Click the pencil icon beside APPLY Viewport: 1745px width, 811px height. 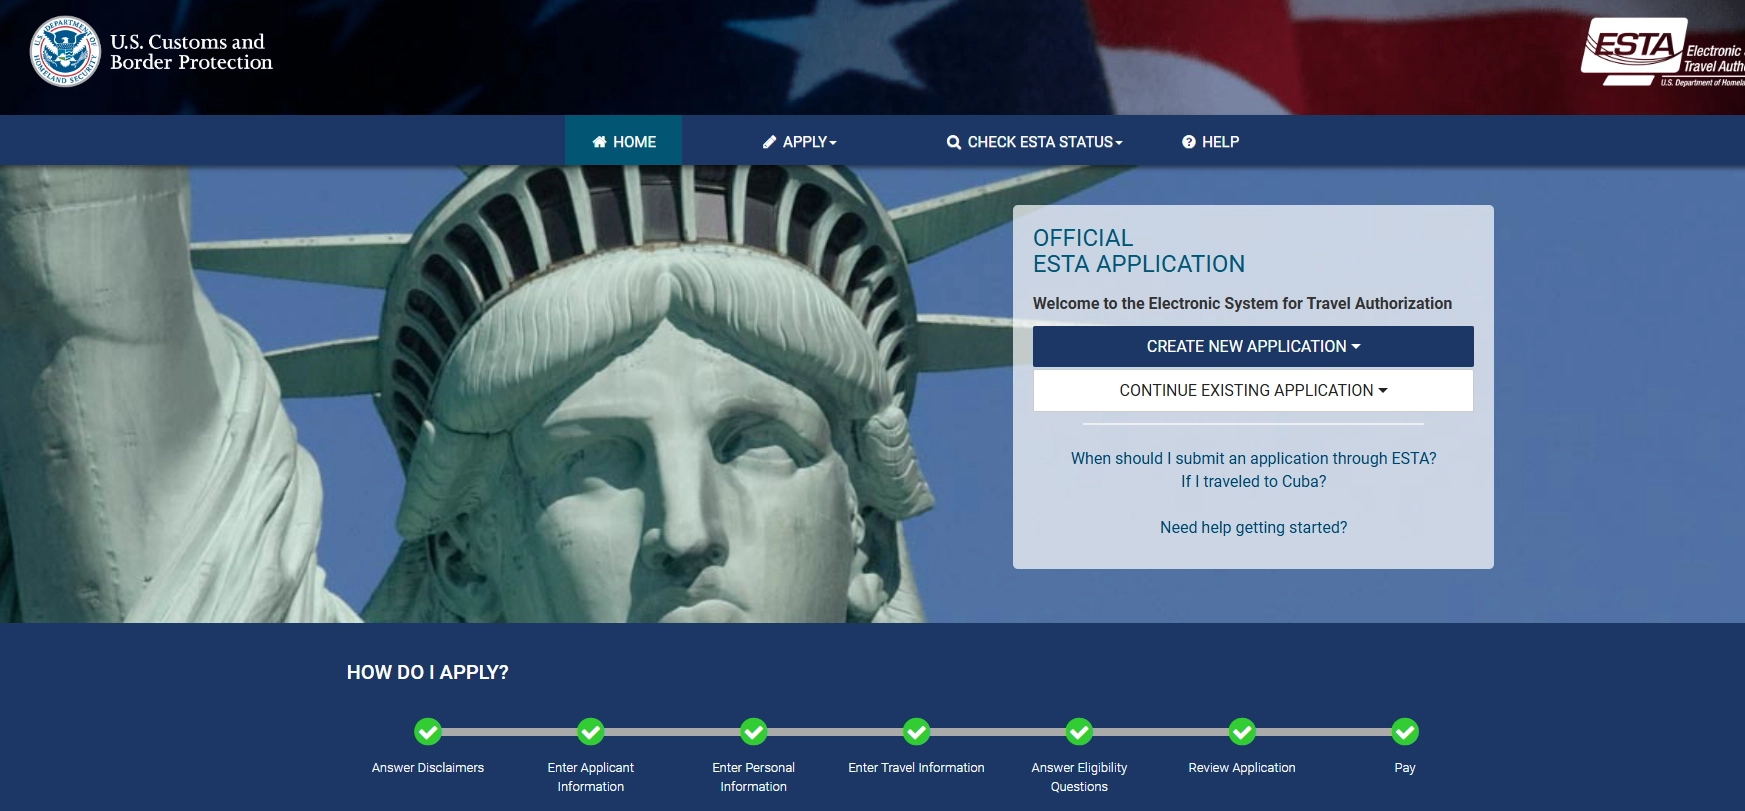point(769,142)
